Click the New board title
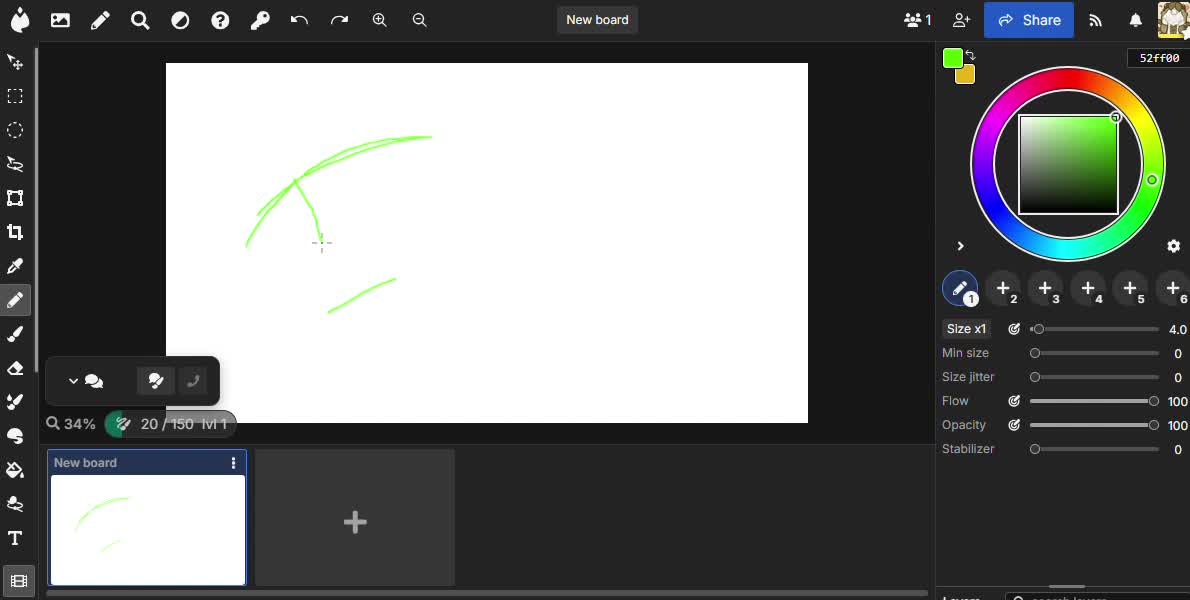 point(597,20)
